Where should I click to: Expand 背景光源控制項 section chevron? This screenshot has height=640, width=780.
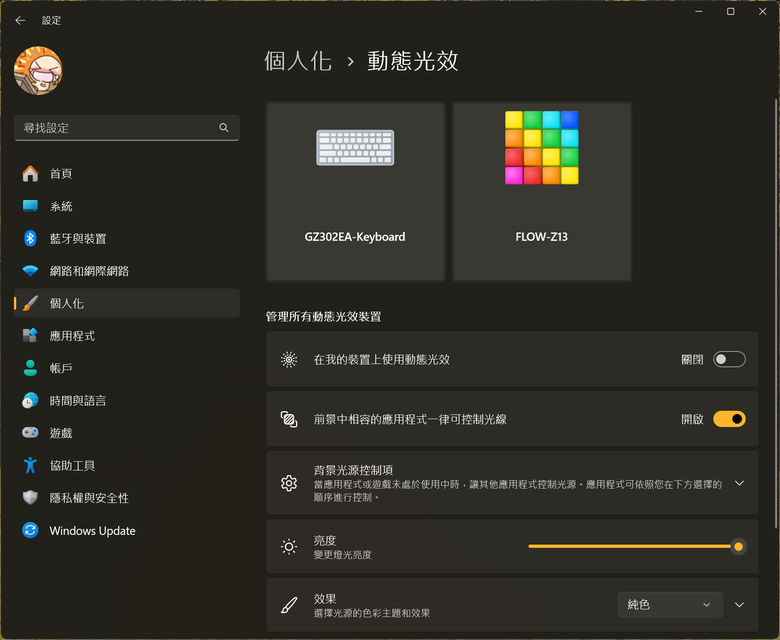click(739, 483)
